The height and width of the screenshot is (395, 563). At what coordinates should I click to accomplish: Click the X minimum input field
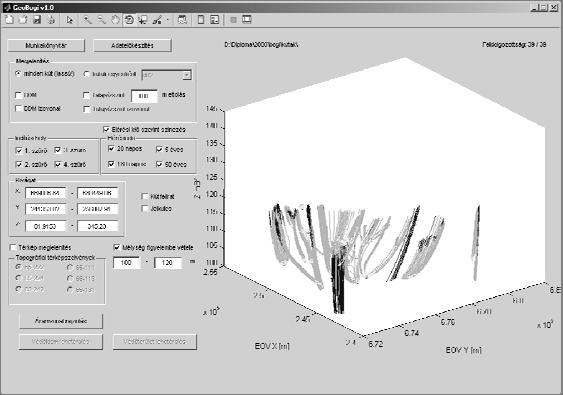pos(46,193)
